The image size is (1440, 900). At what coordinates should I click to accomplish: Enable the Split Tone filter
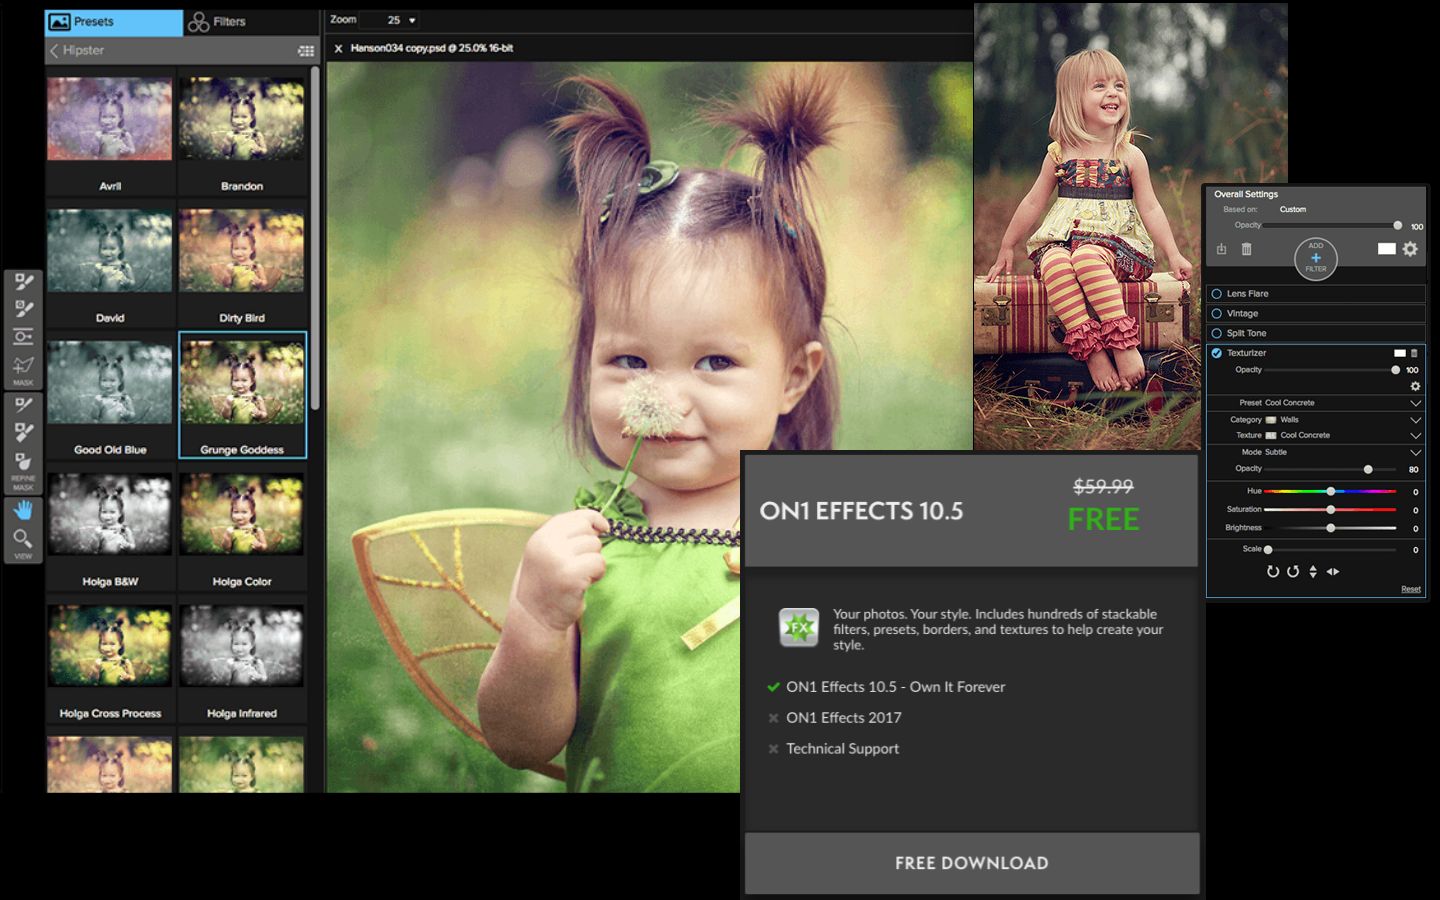(1217, 333)
